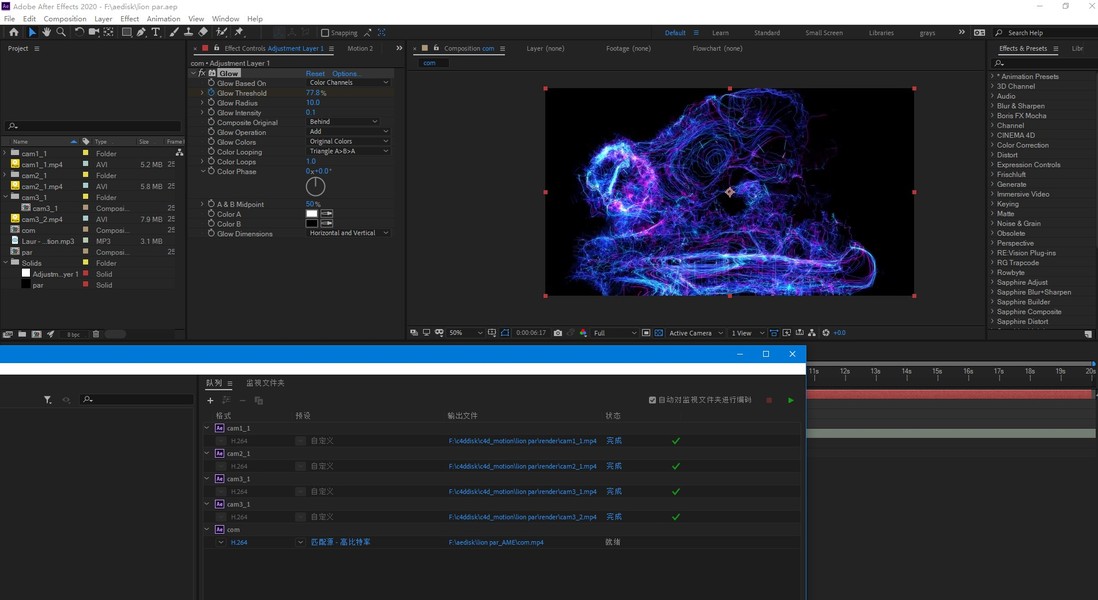Click the Color A white swatch

[312, 214]
